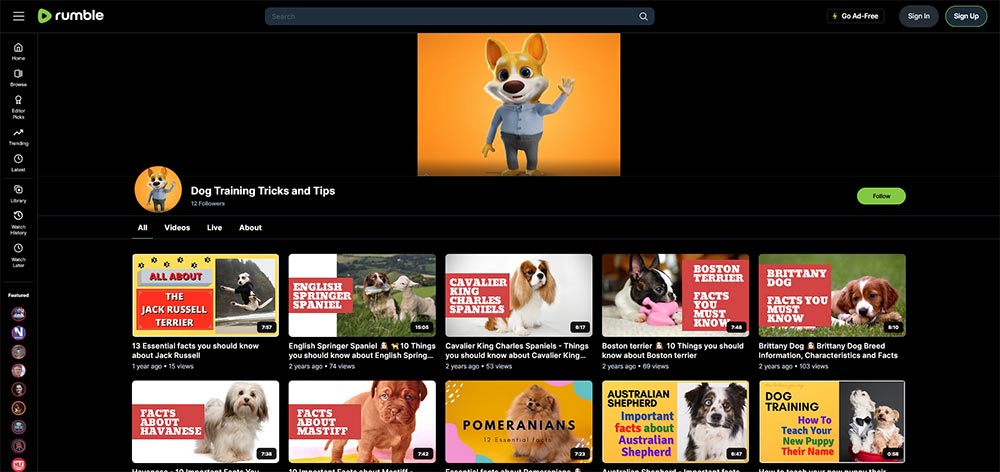Click the search magnifier icon
The width and height of the screenshot is (1000, 472).
click(643, 17)
